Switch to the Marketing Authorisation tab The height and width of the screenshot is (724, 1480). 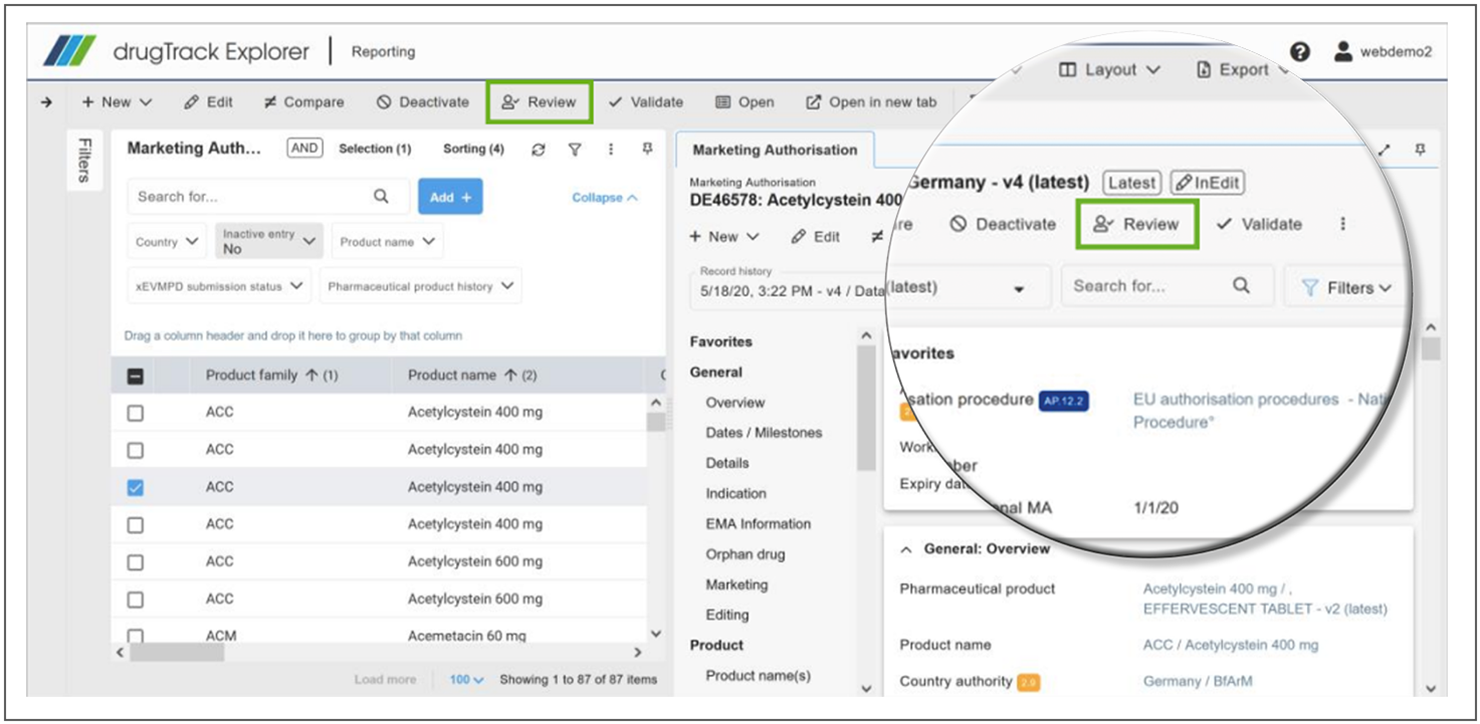(x=775, y=150)
